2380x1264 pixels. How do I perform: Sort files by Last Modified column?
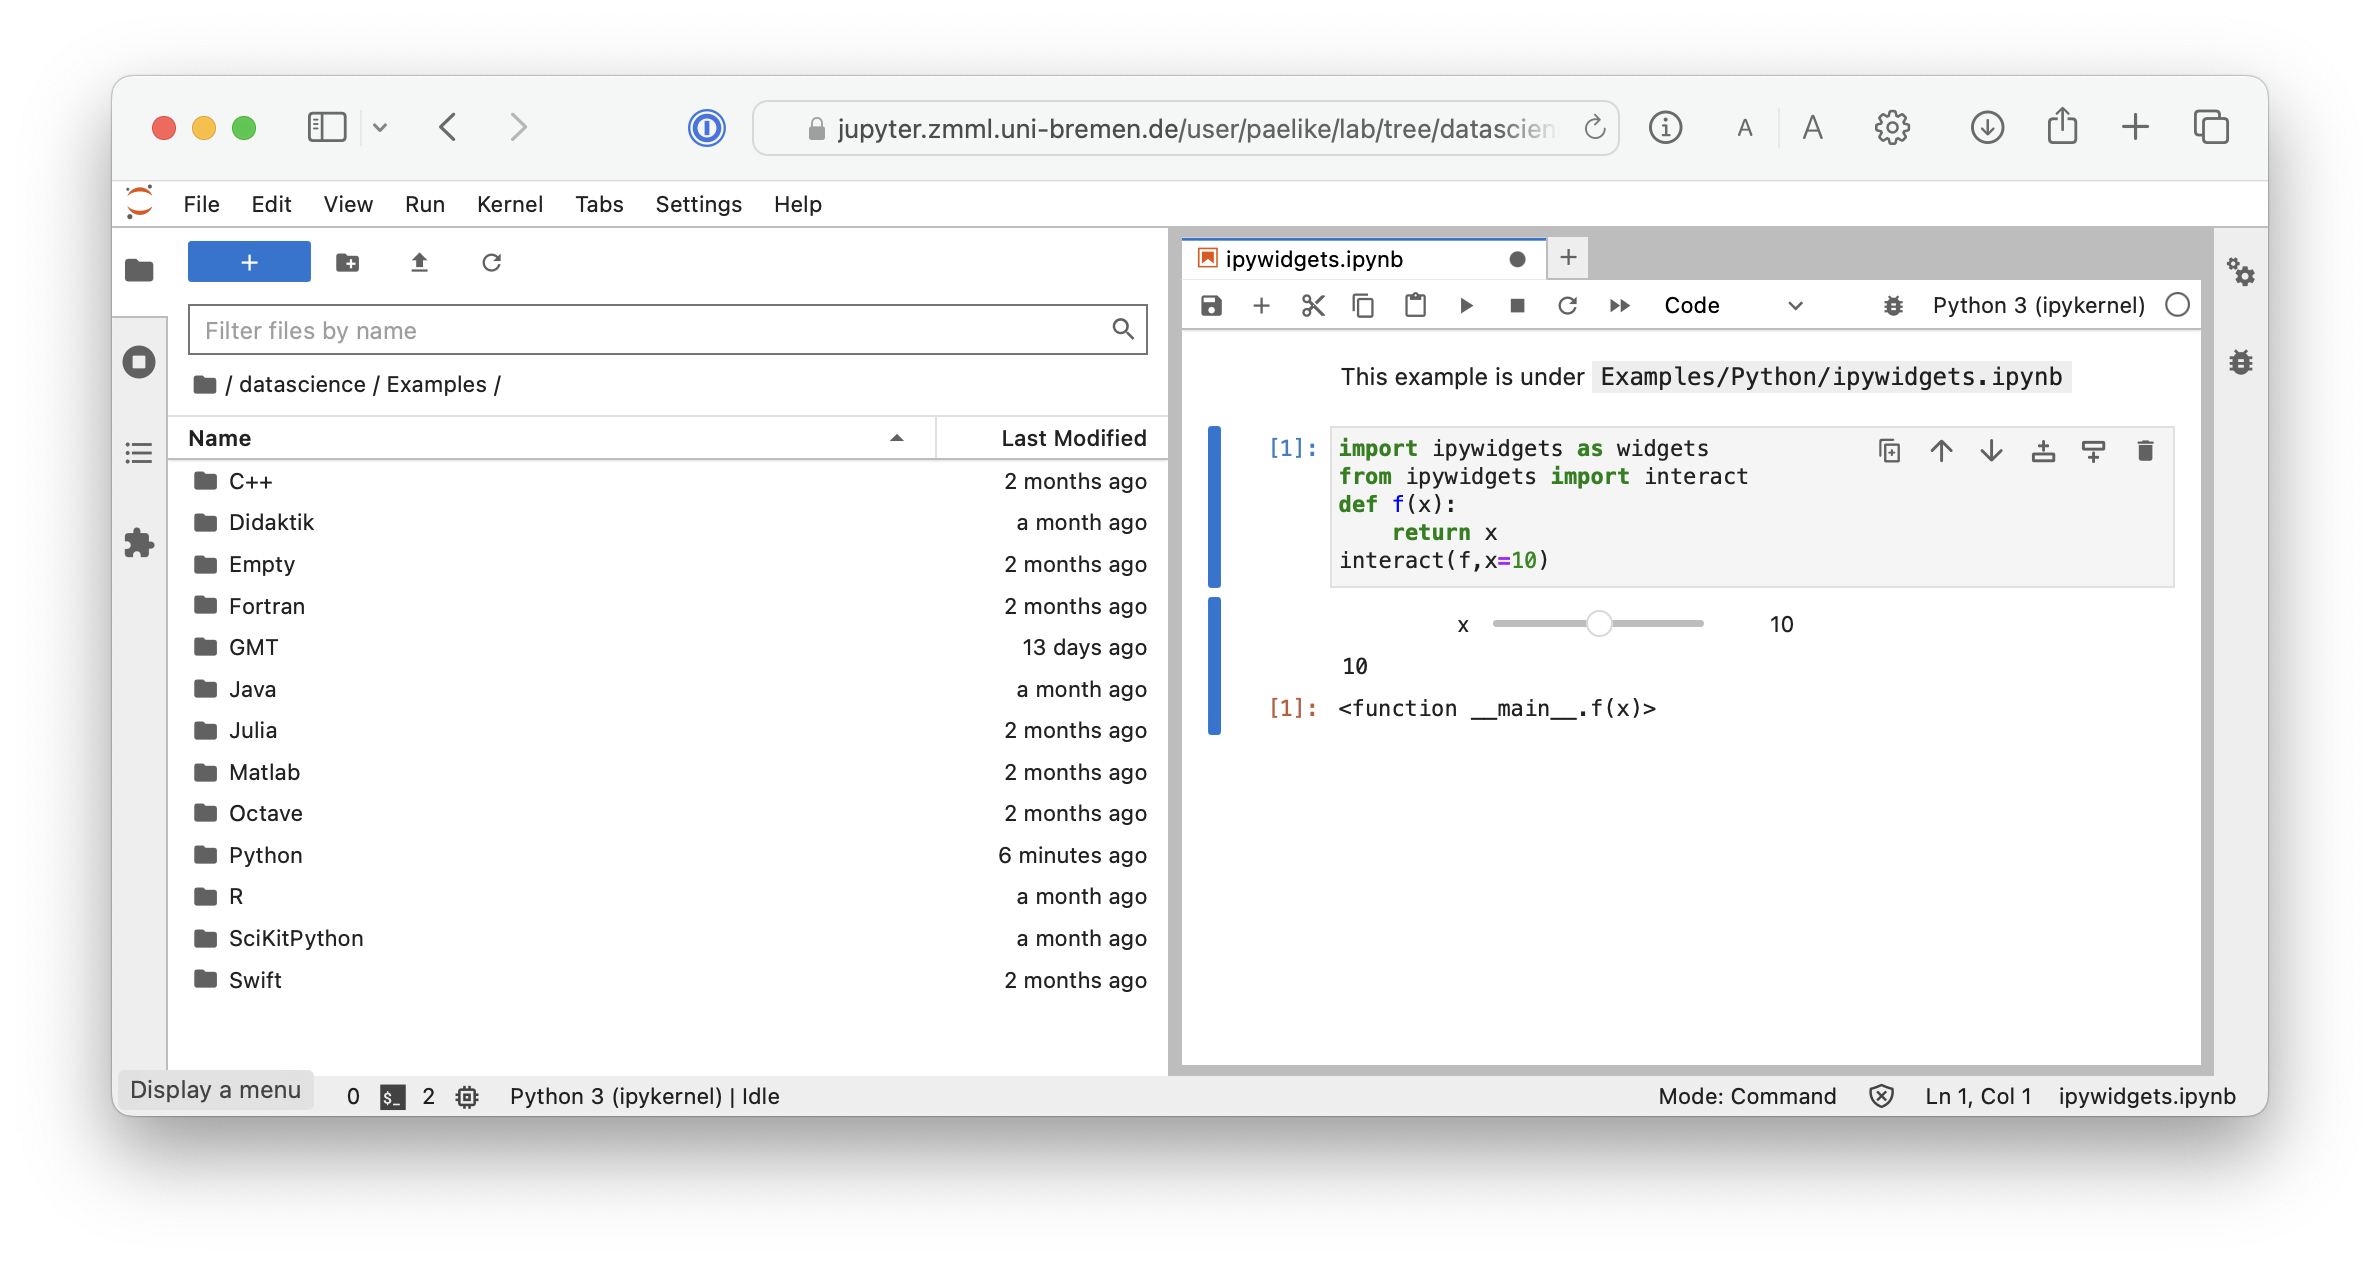click(x=1052, y=438)
